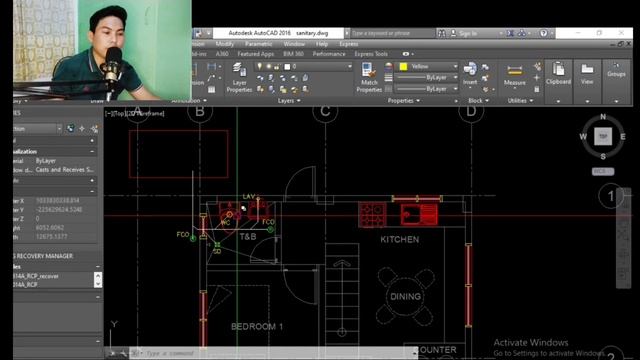
Task: Click the select objects icon in Properties
Action: click(82, 129)
